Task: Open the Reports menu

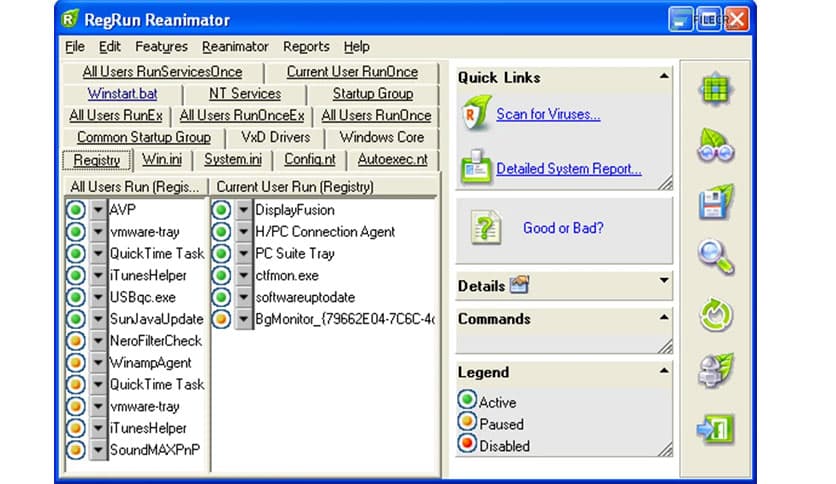Action: pyautogui.click(x=306, y=47)
